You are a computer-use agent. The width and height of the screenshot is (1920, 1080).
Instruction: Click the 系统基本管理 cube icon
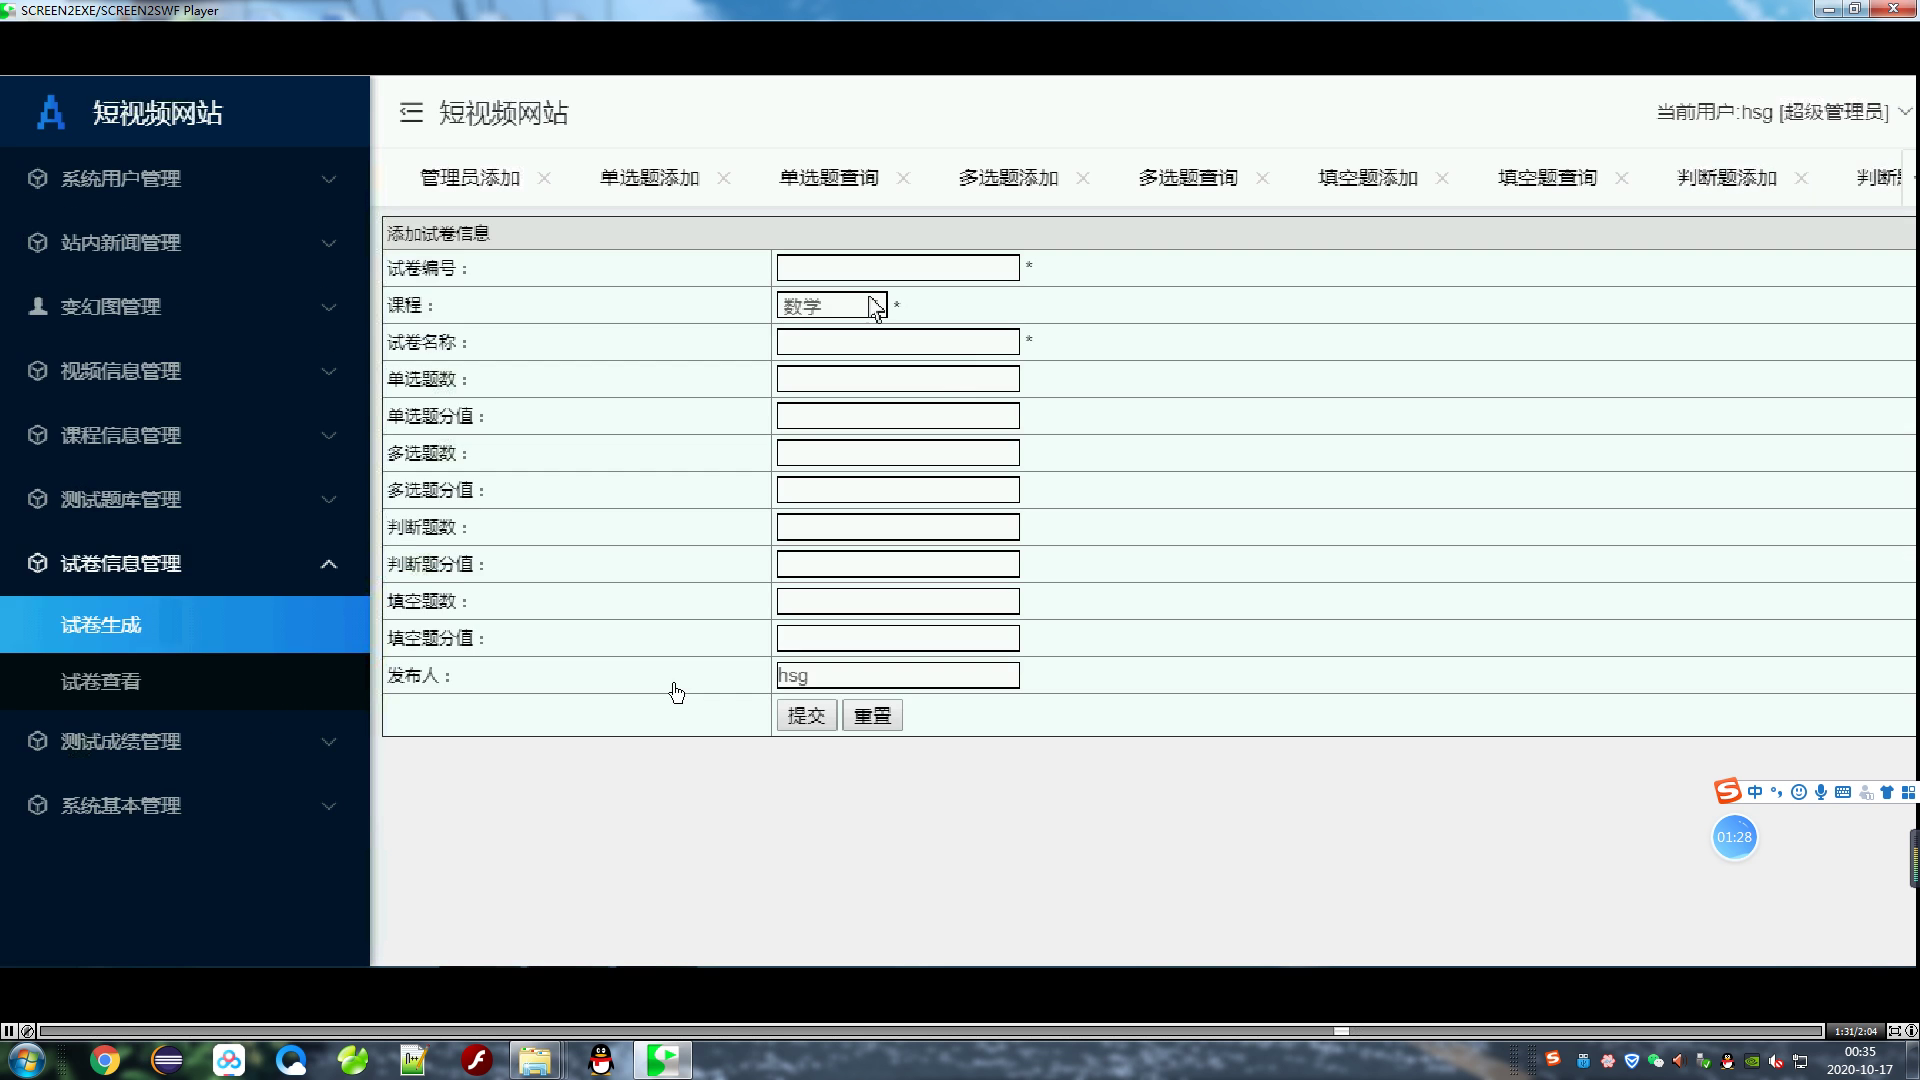(x=38, y=805)
